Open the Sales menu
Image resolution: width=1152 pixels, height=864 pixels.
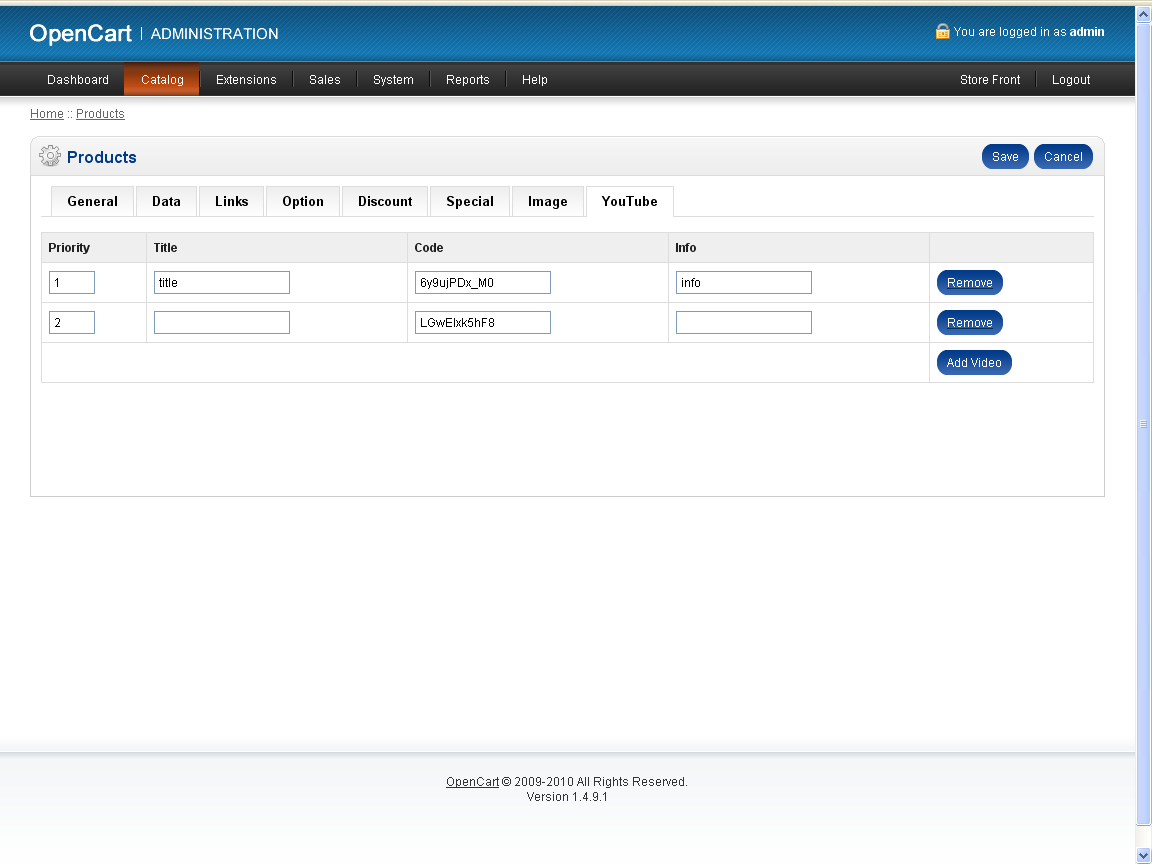325,79
